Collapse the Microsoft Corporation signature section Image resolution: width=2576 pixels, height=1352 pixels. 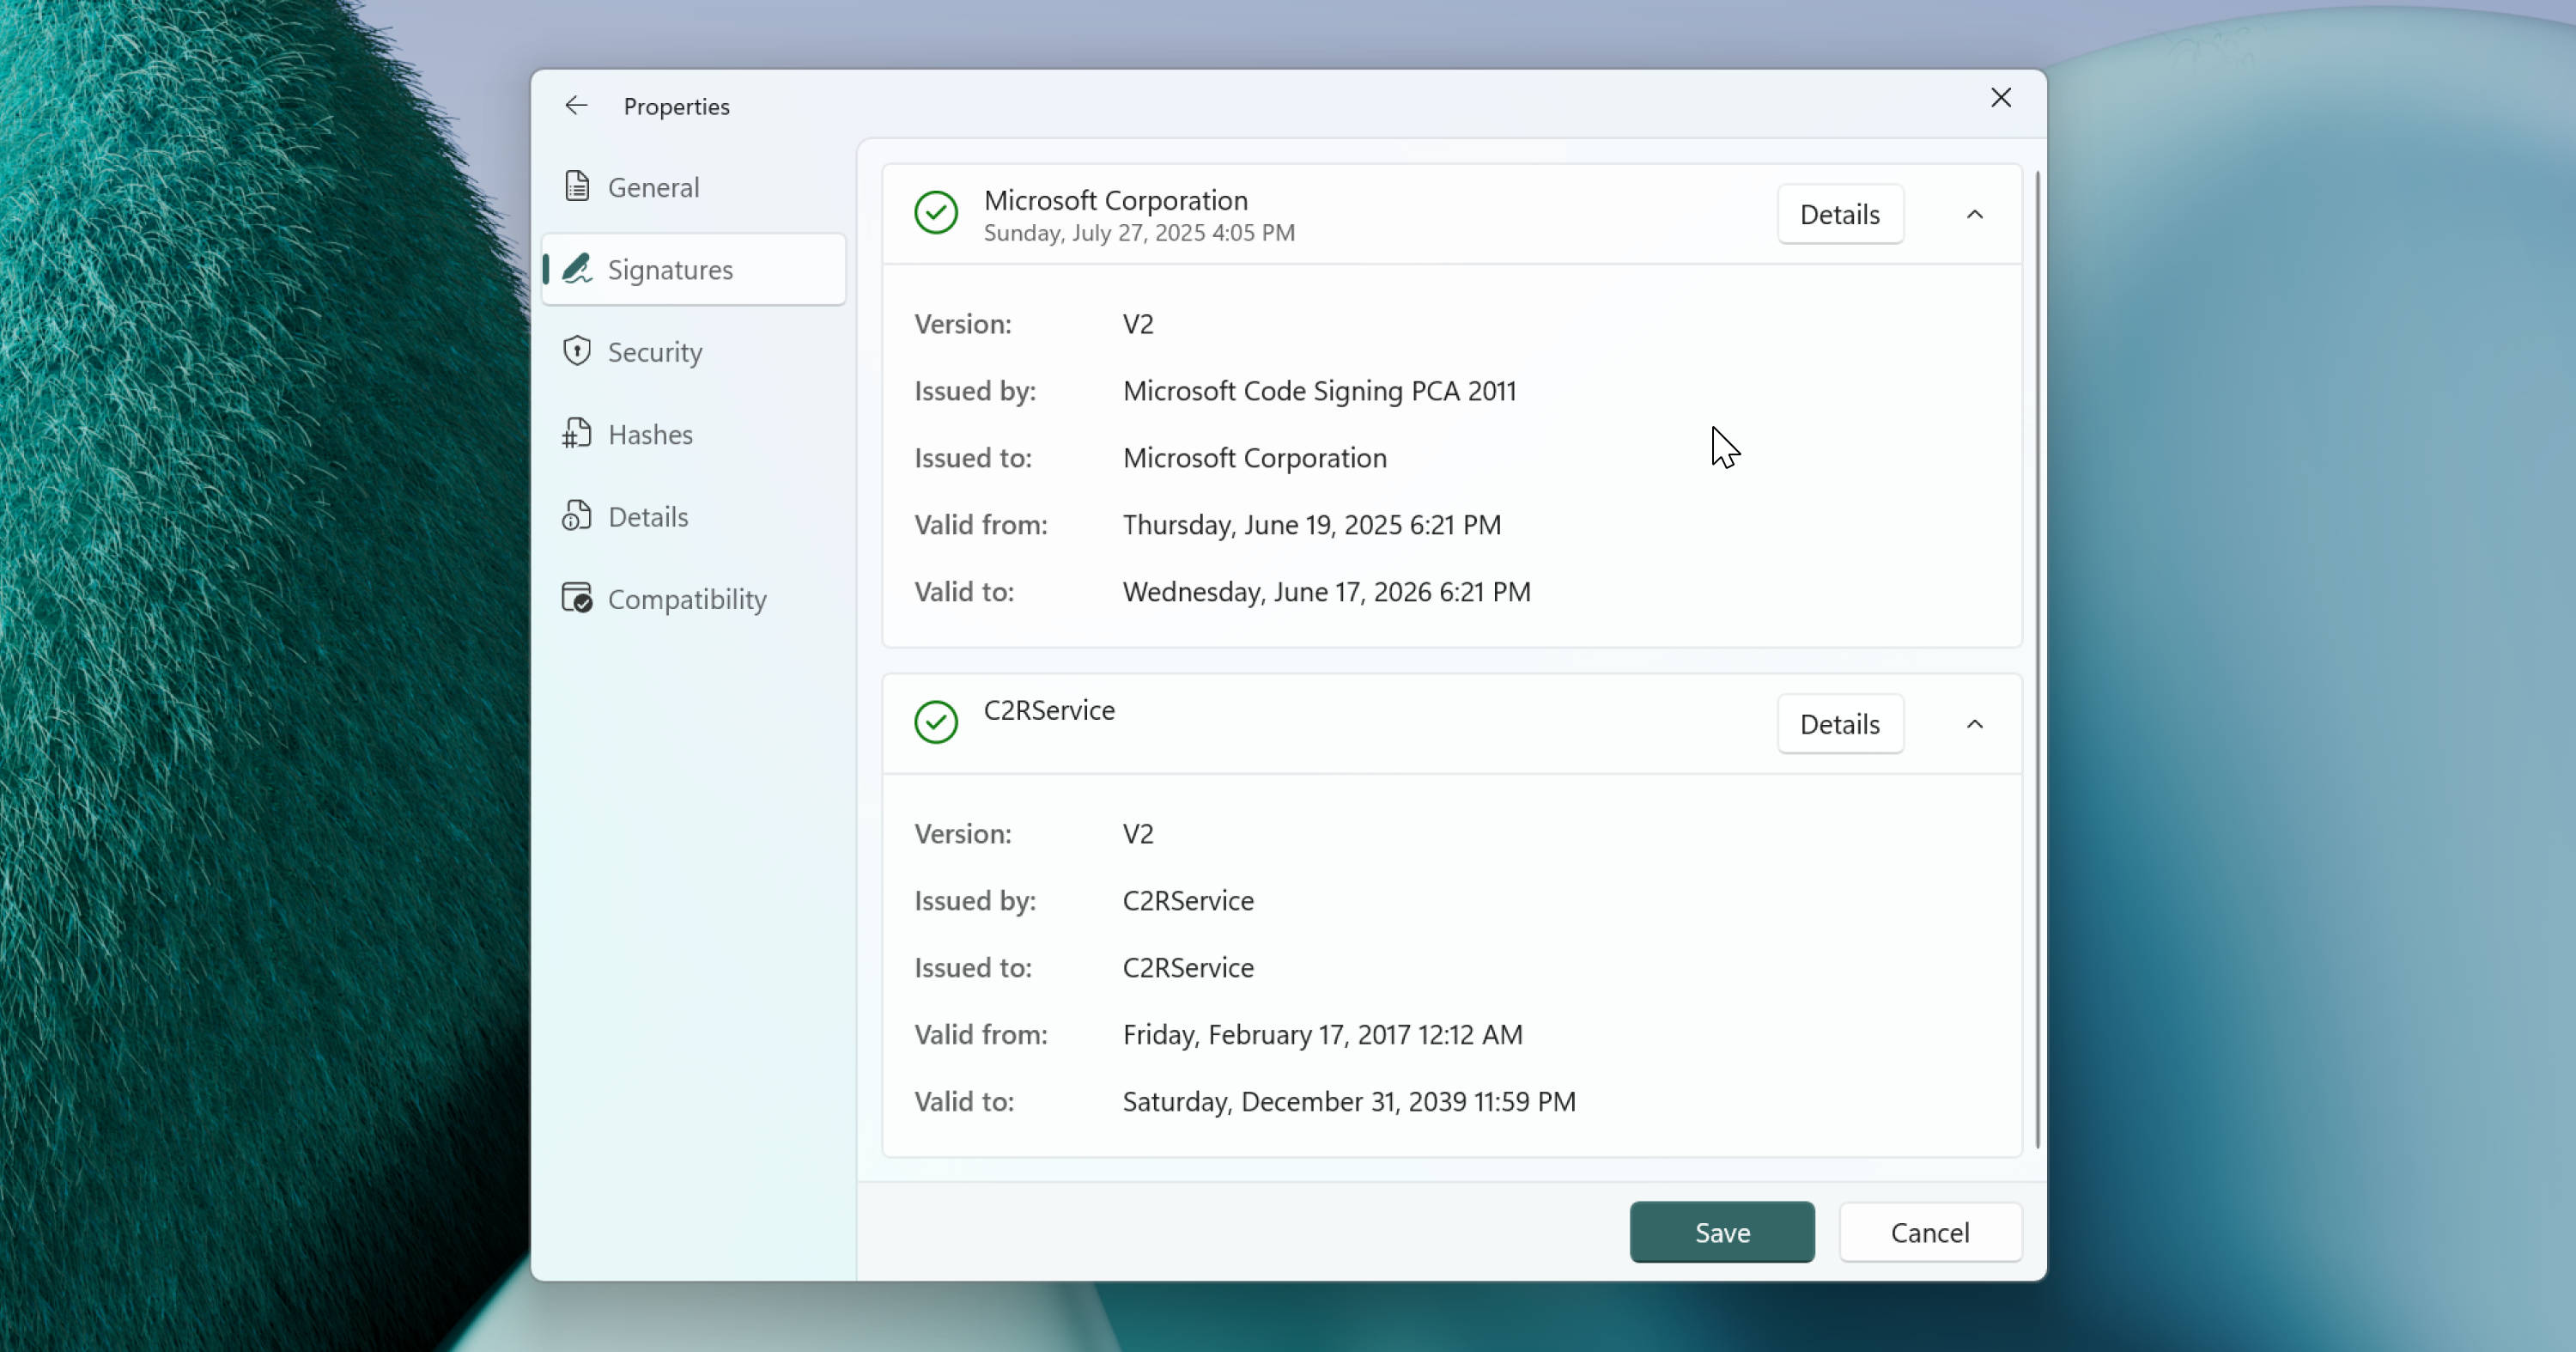pos(1974,215)
